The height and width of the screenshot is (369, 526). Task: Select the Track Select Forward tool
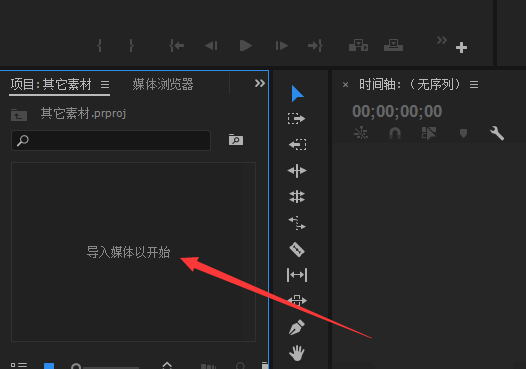pos(297,119)
